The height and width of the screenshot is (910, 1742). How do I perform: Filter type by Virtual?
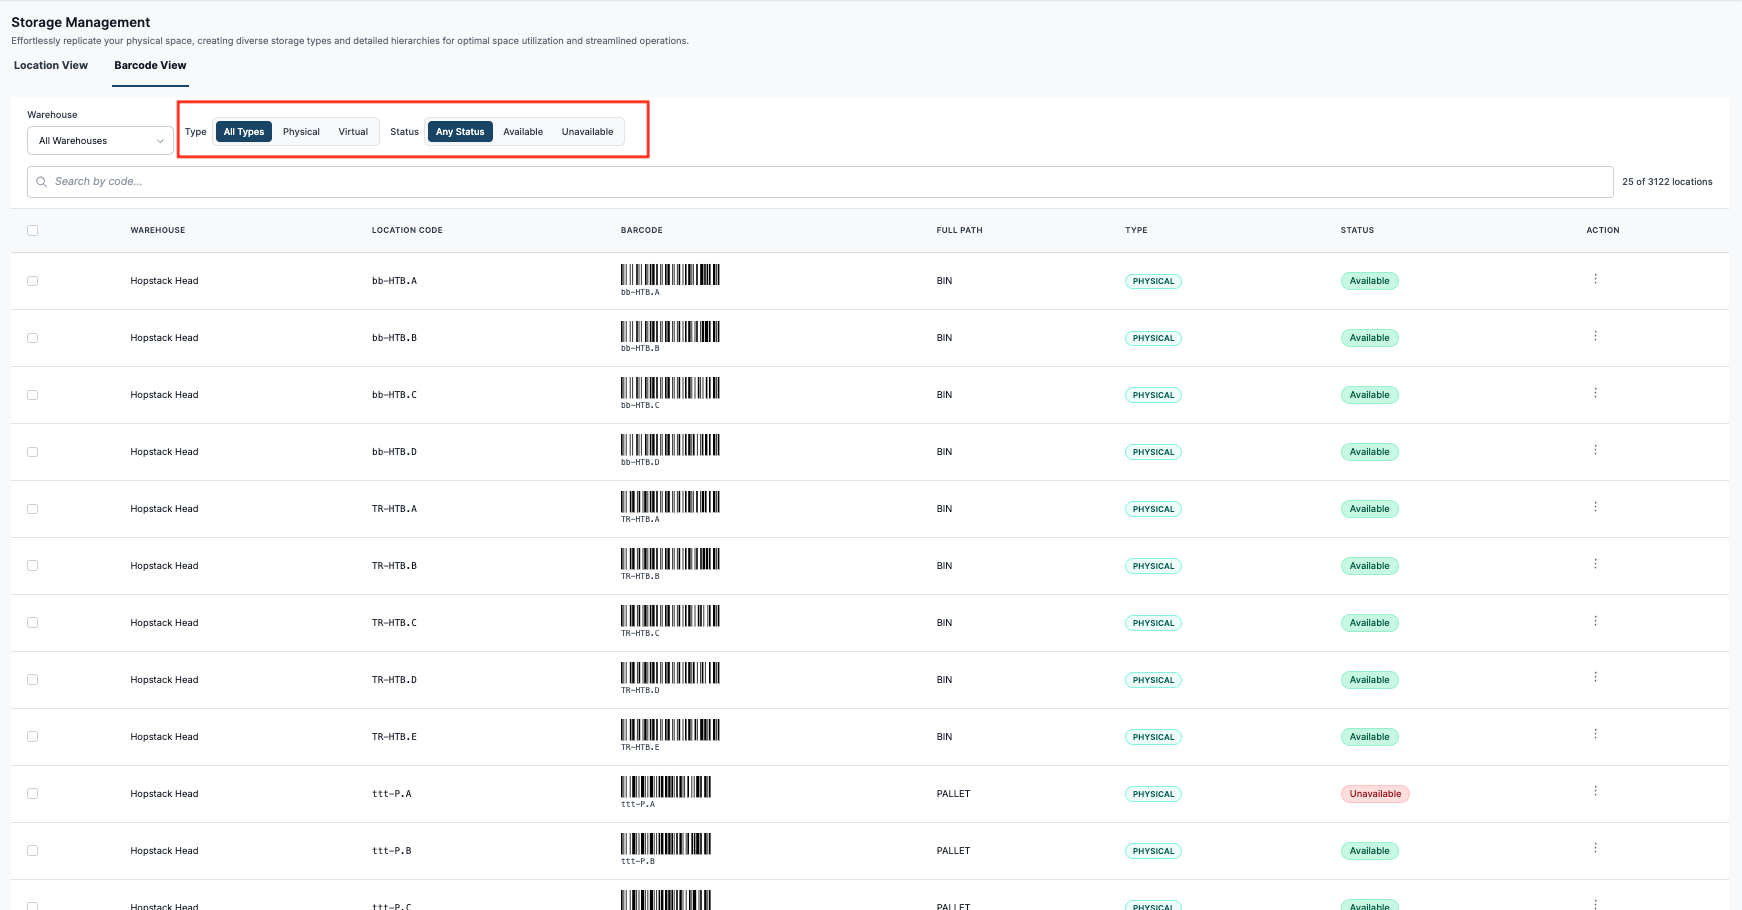click(x=353, y=132)
